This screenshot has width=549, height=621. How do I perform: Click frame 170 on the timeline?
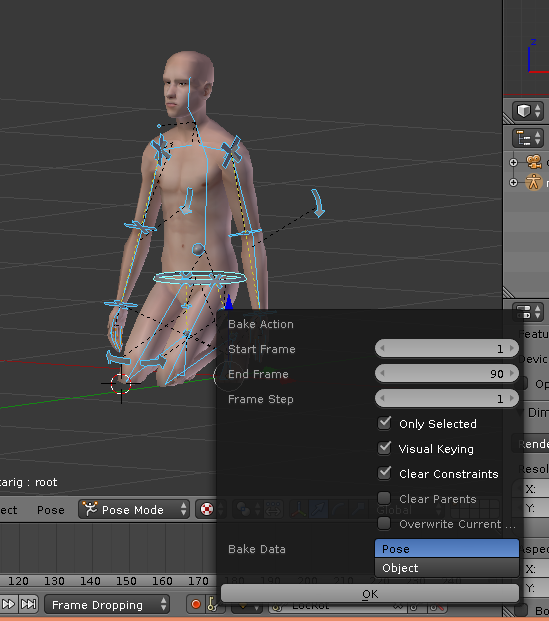coord(198,581)
